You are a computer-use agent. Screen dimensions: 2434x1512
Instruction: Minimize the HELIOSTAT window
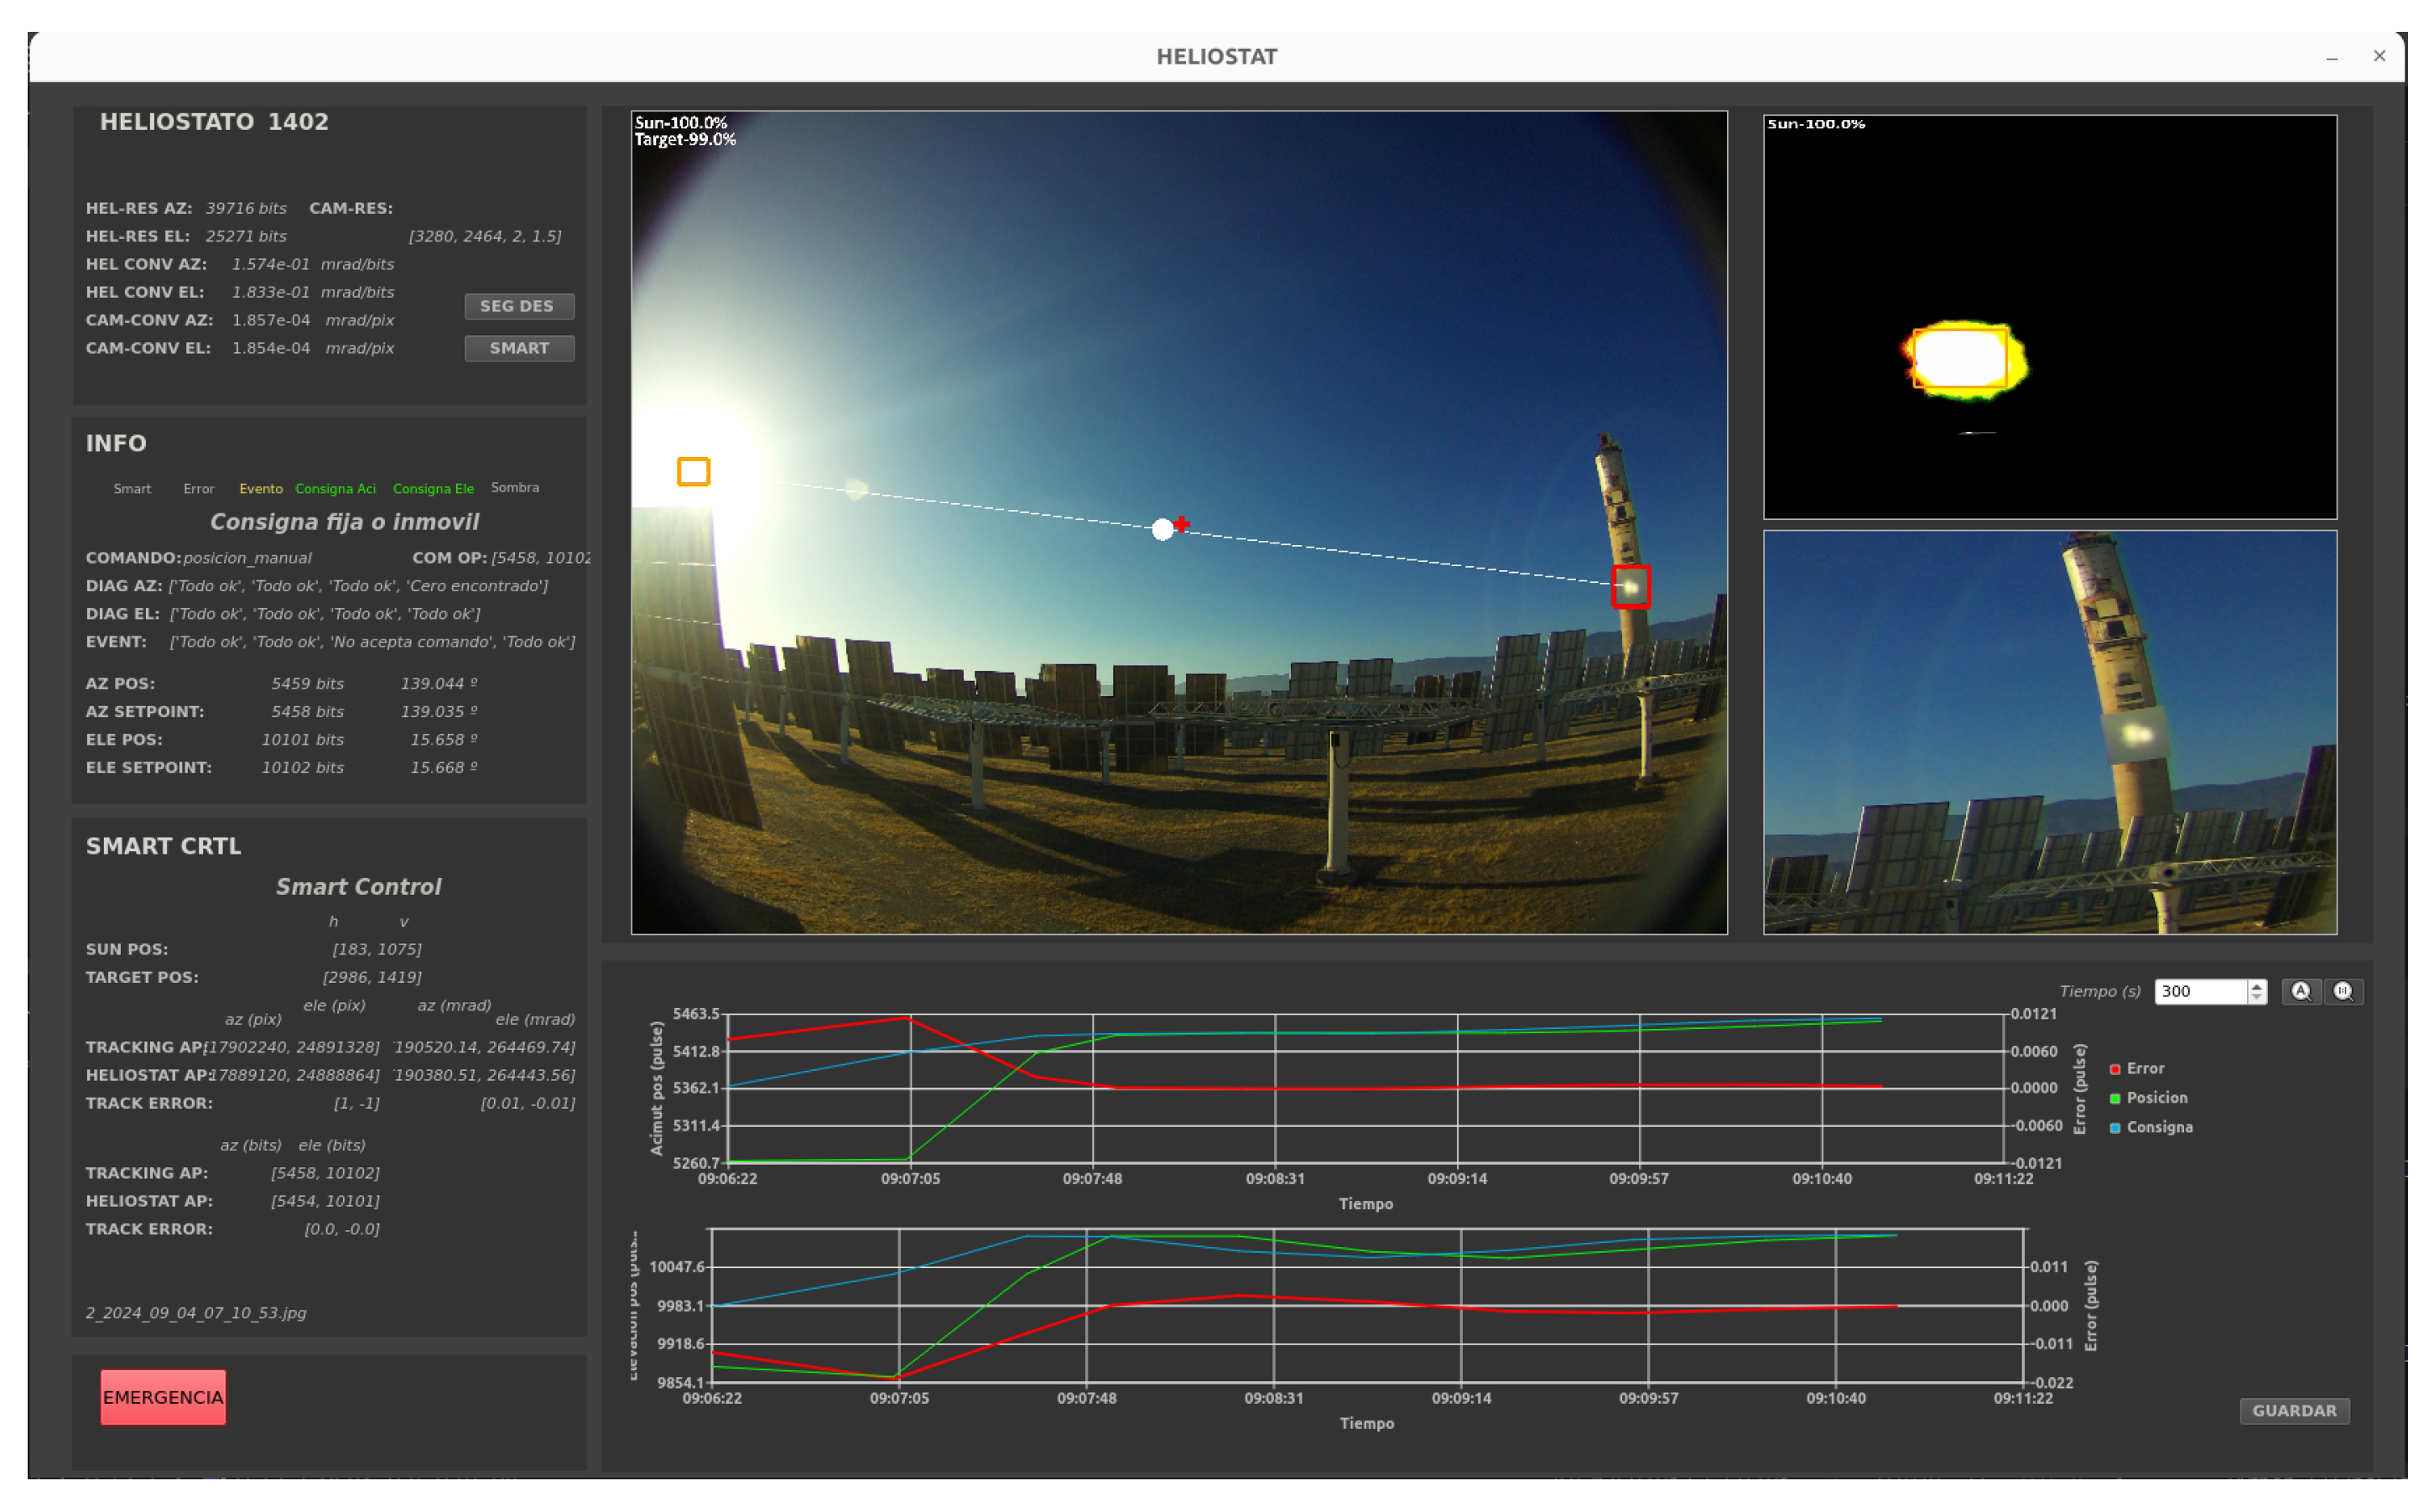pyautogui.click(x=2331, y=57)
